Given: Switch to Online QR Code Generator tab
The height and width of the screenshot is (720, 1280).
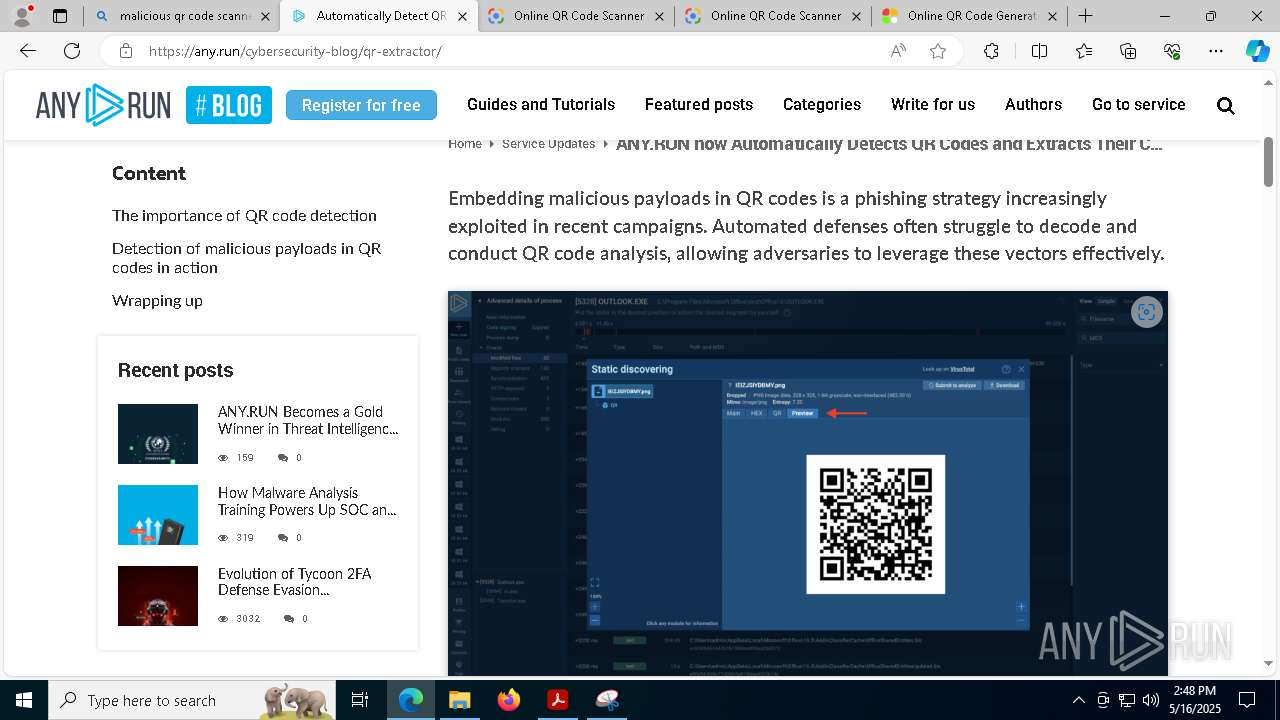Looking at the screenshot, I should (970, 16).
